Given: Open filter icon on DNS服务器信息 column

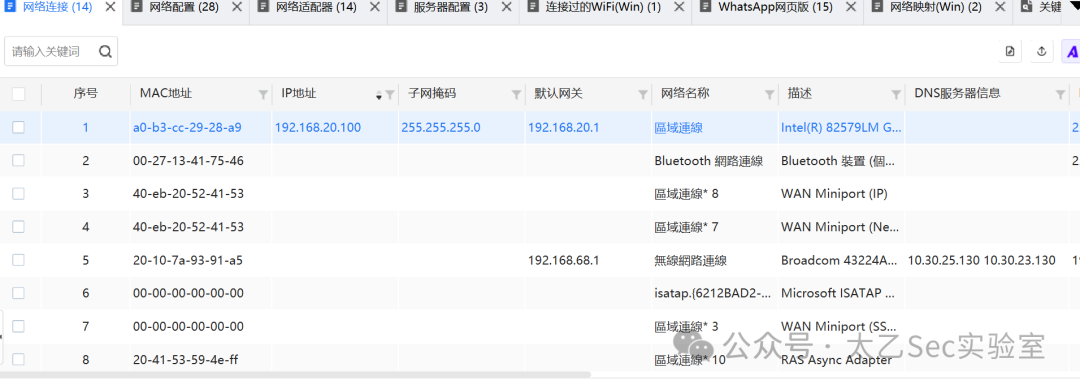Looking at the screenshot, I should tap(1060, 94).
